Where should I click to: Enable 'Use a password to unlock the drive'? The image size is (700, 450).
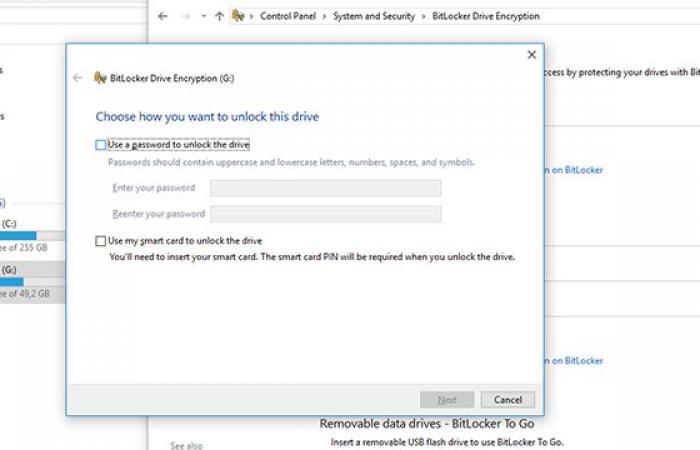pos(100,145)
